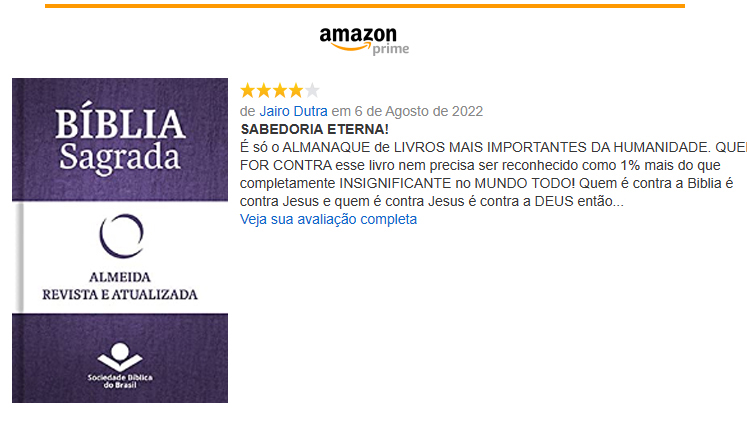Select the fourth gold rating star
747x442 pixels.
point(296,90)
